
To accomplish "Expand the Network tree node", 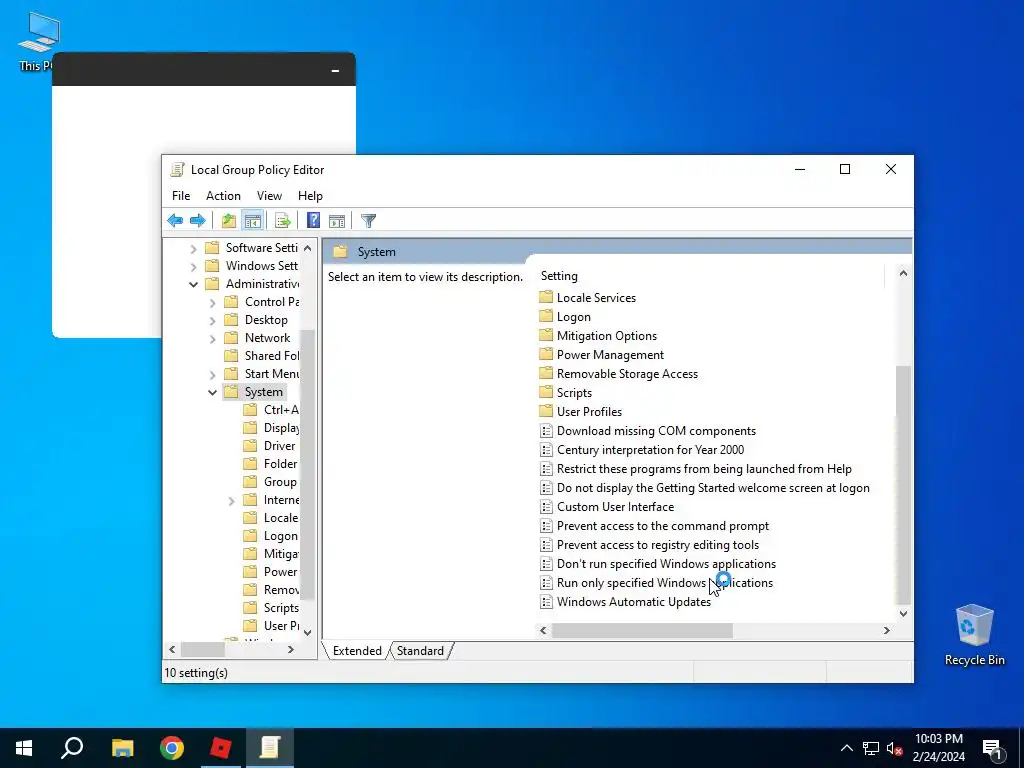I will 212,338.
